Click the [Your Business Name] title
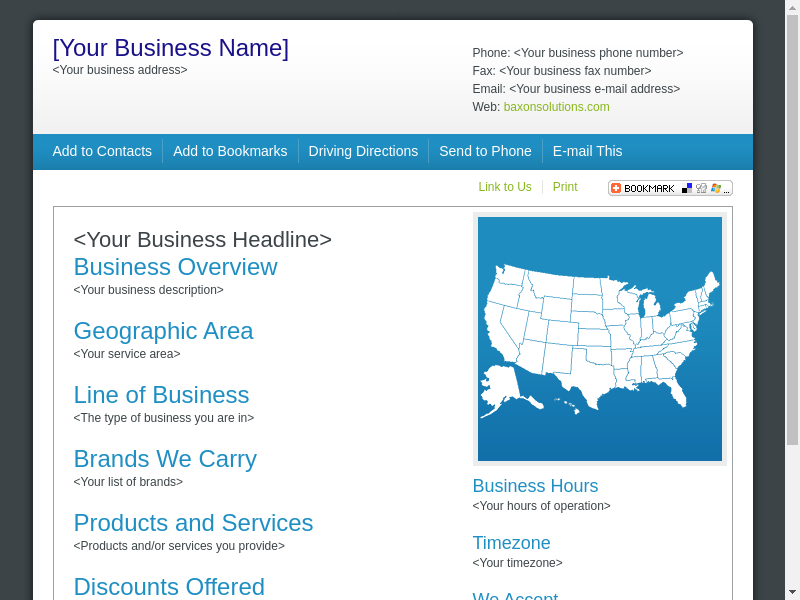 pyautogui.click(x=171, y=48)
